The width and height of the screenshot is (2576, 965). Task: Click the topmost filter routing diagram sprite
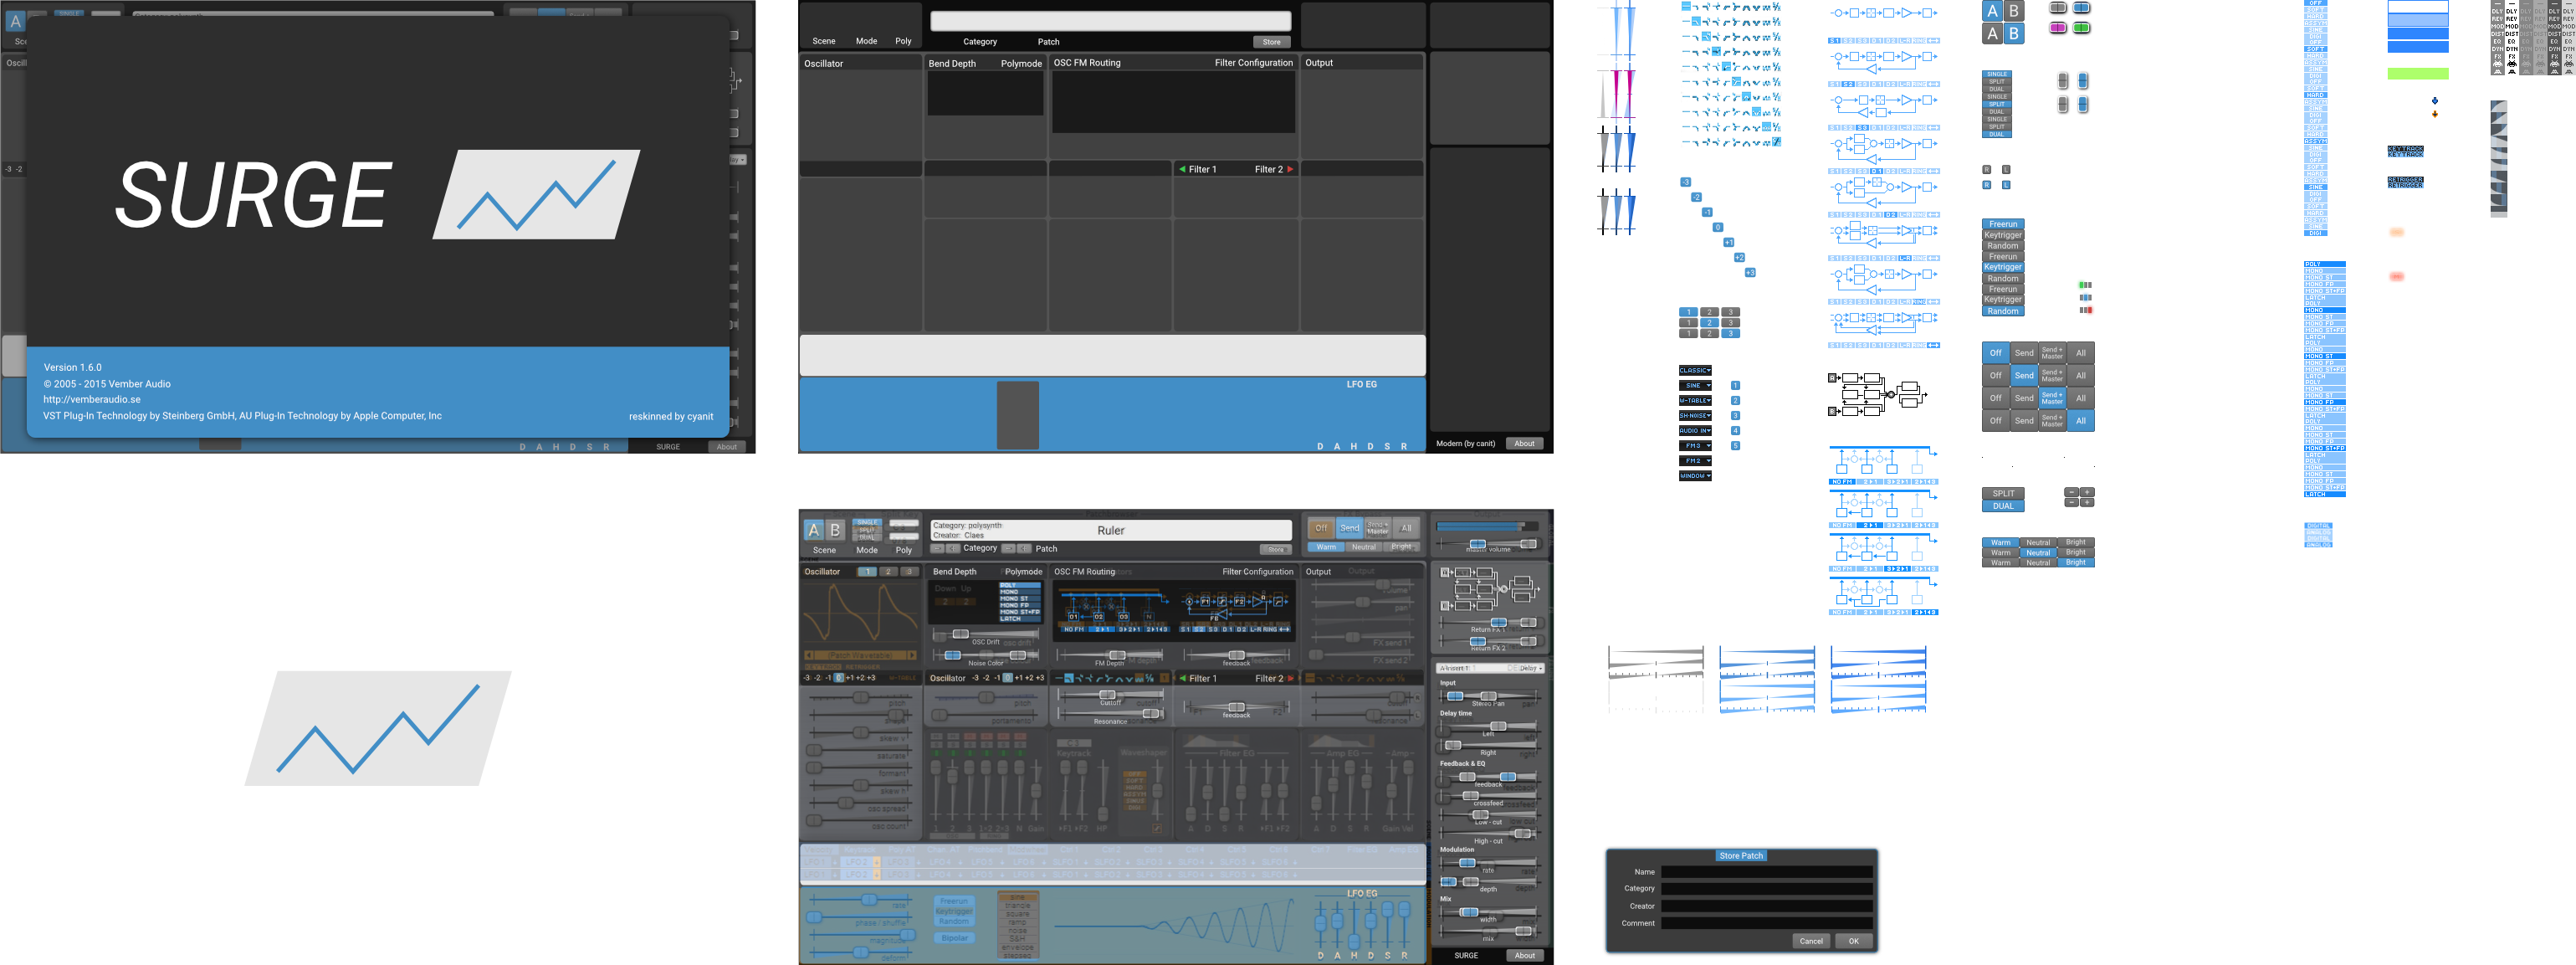click(x=1885, y=13)
